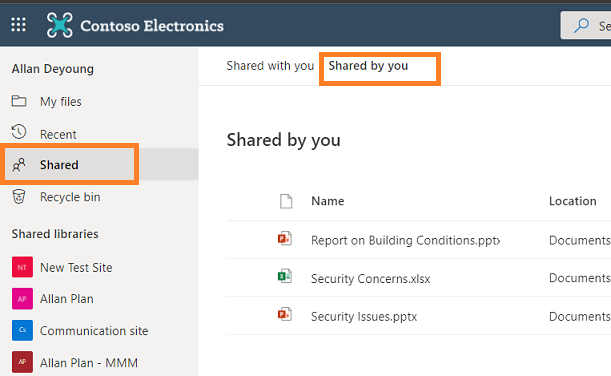Open Allan Plan - MMM library
The width and height of the screenshot is (611, 376).
click(x=89, y=363)
